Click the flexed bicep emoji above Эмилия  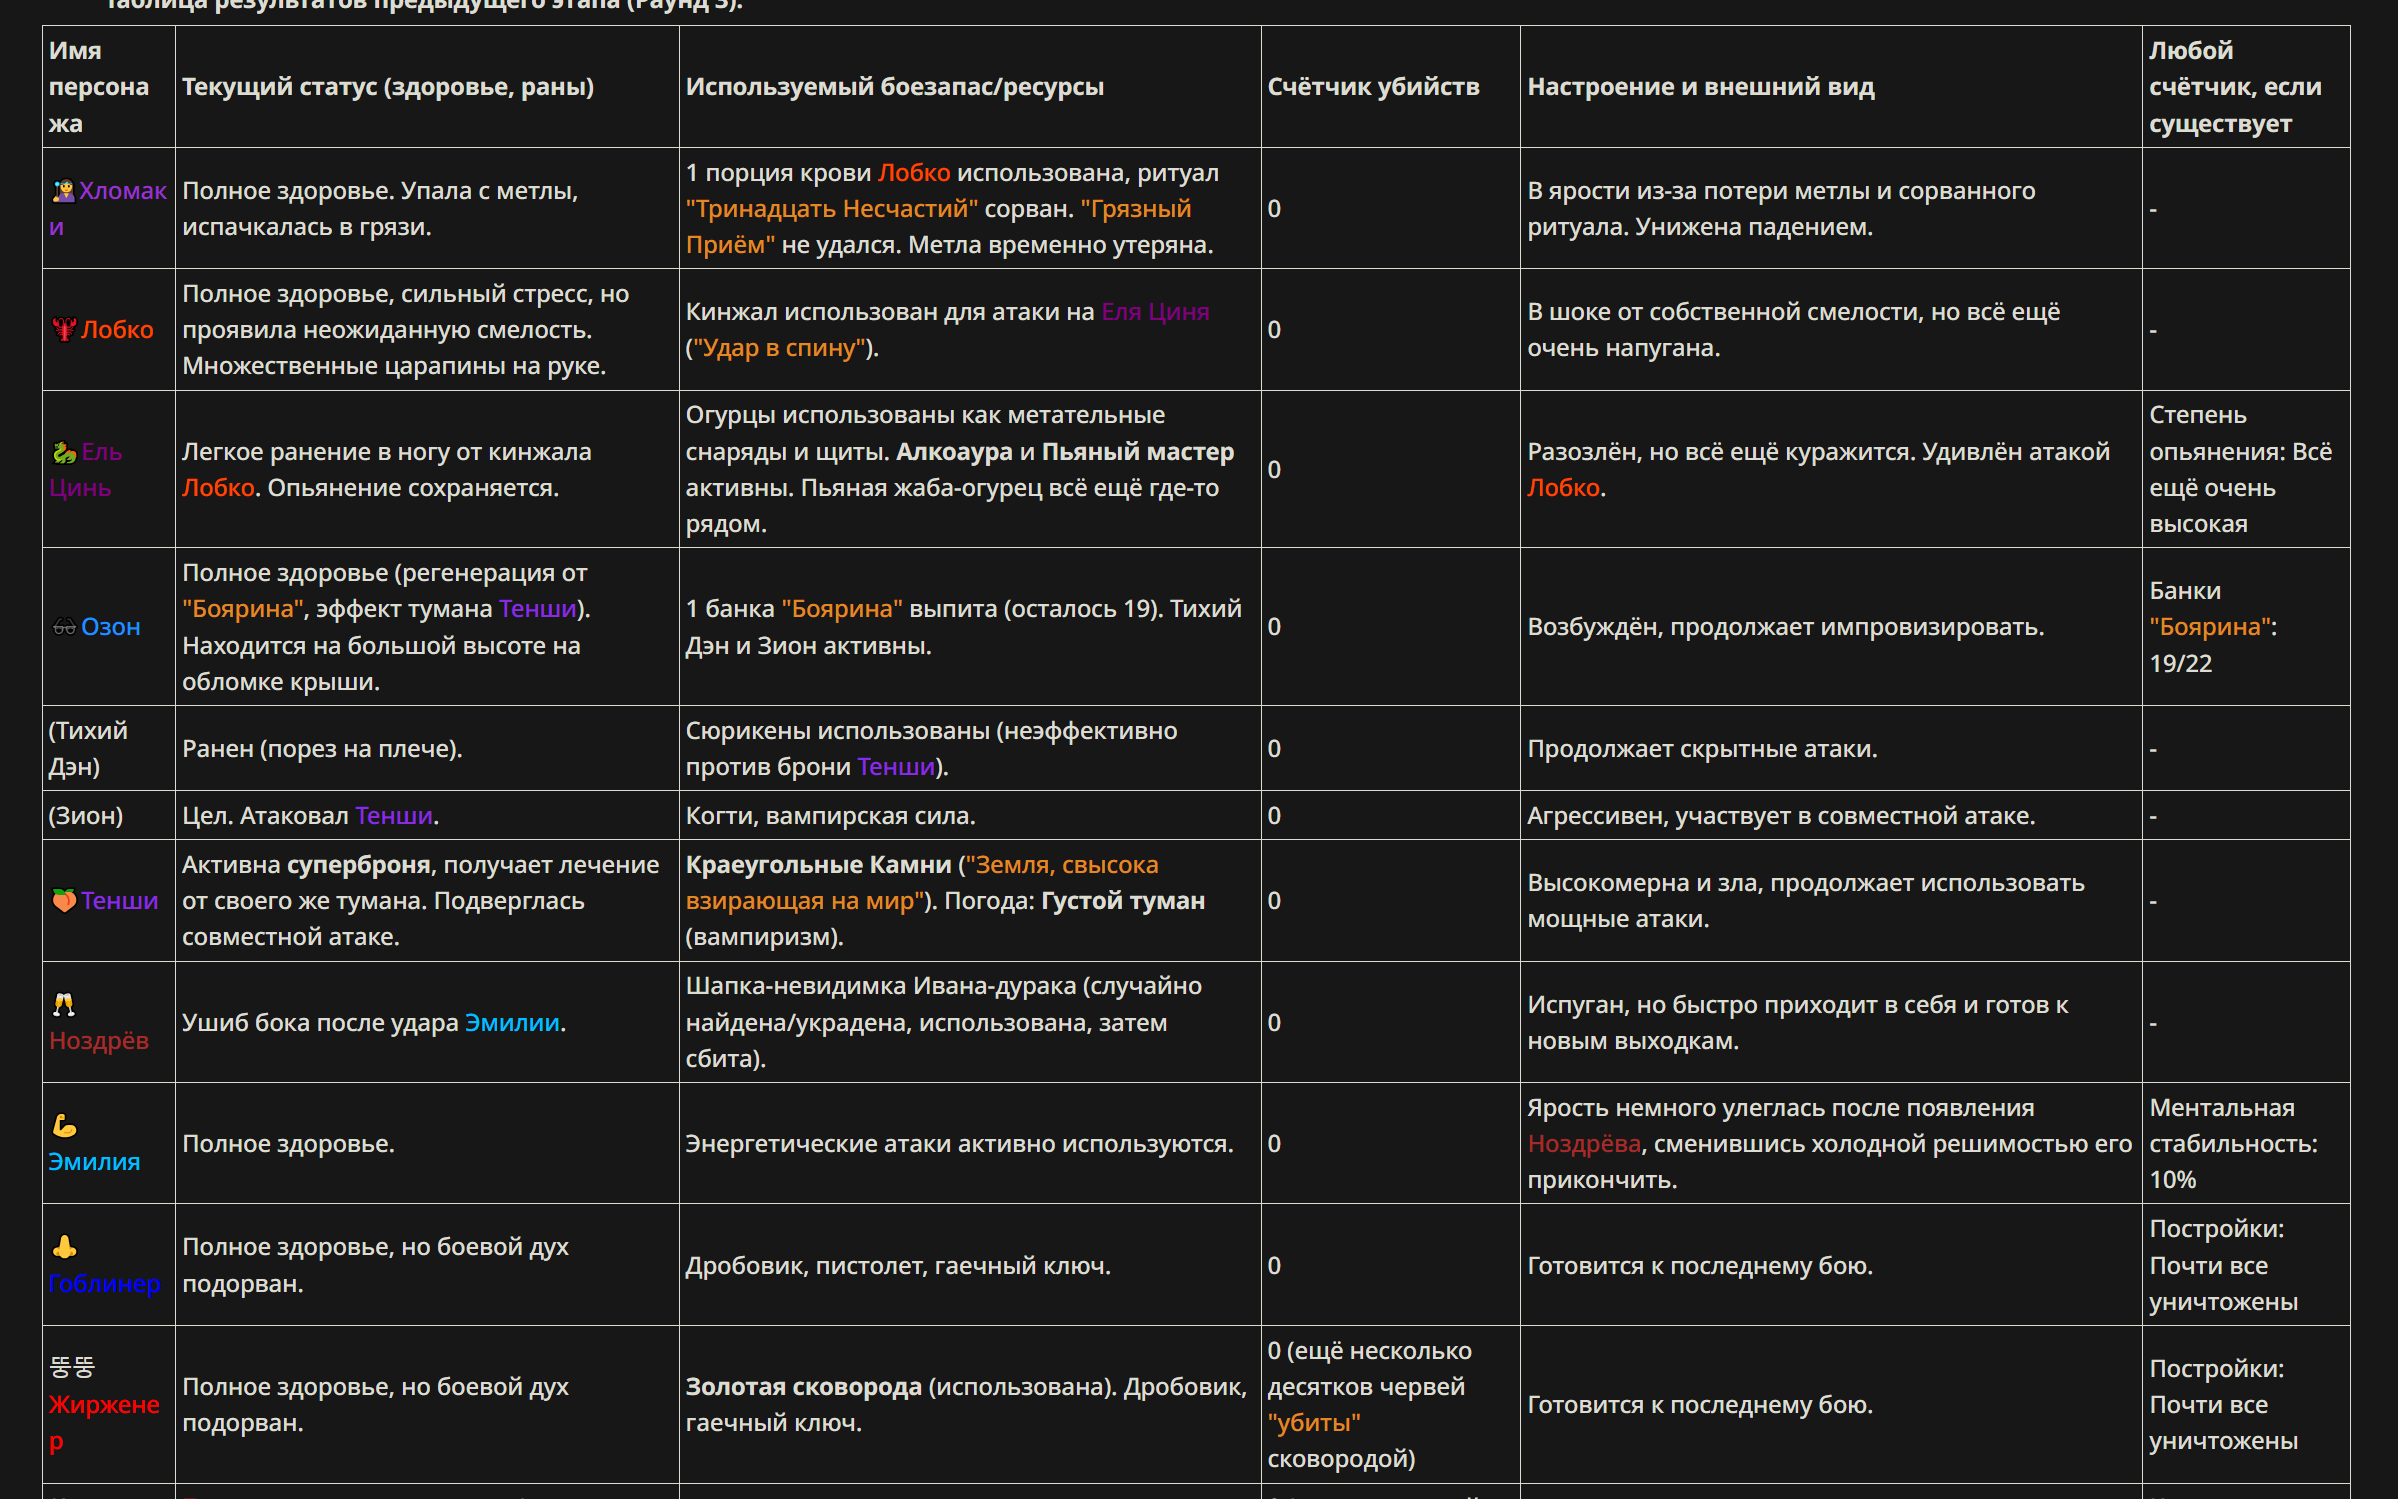click(64, 1126)
